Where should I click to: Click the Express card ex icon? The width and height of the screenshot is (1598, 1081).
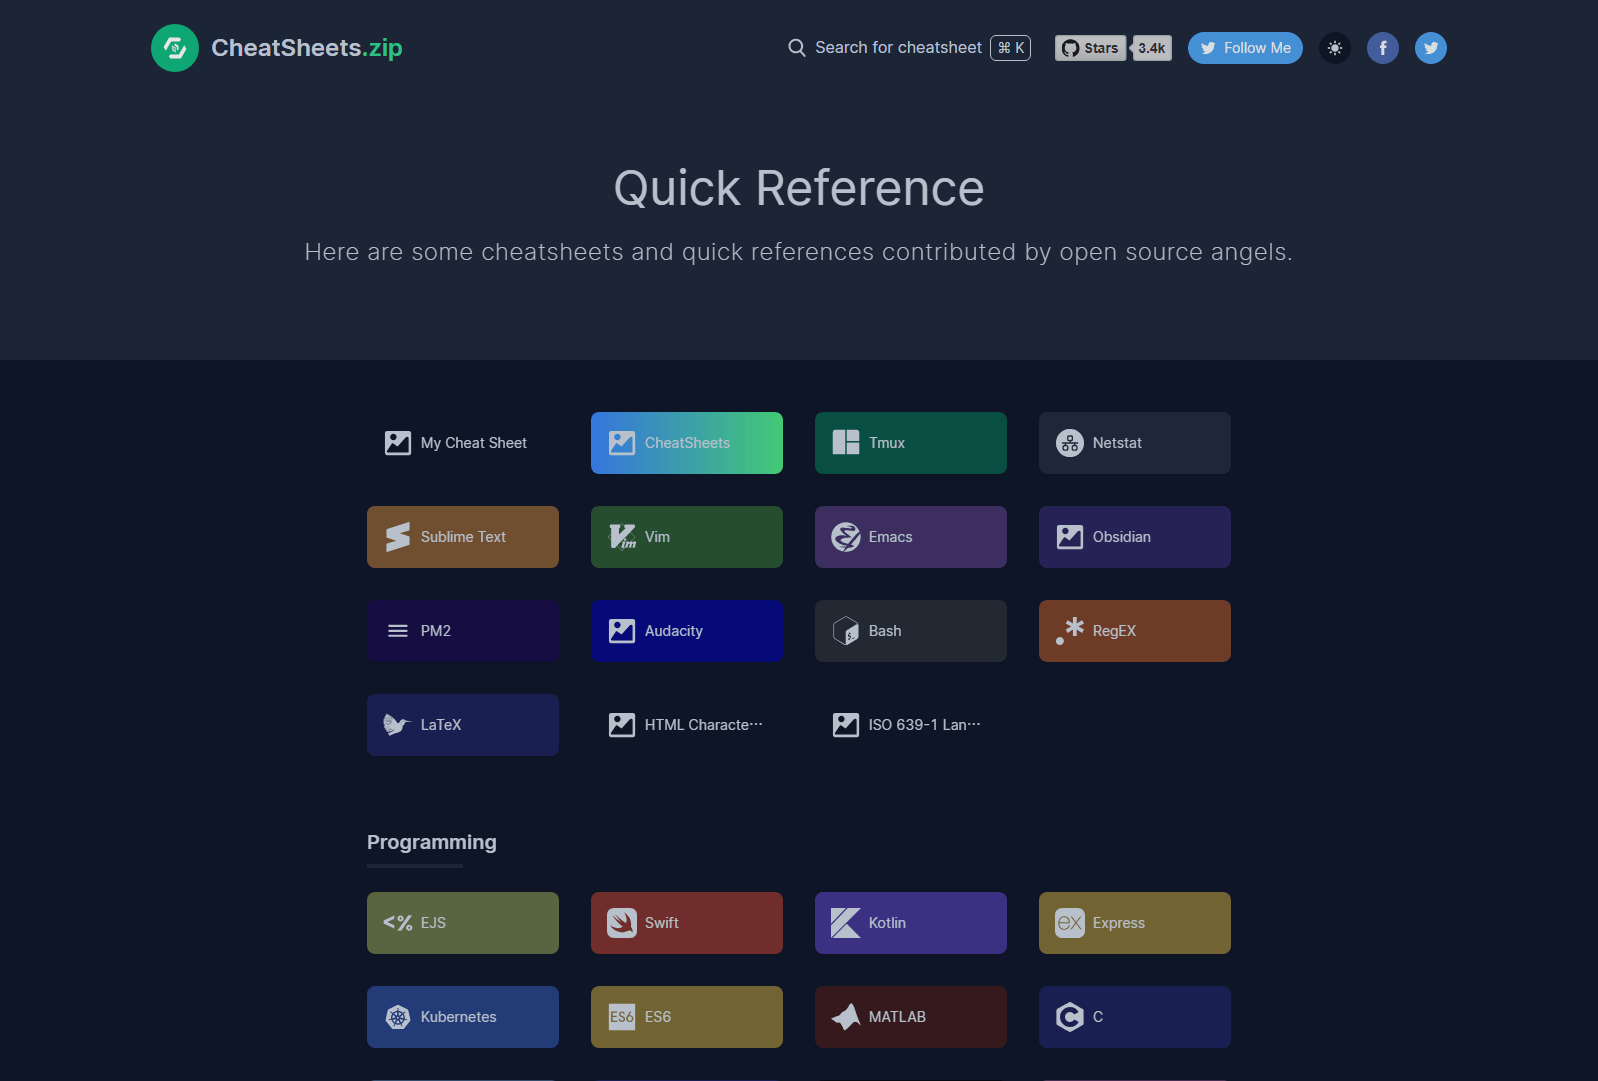tap(1070, 923)
